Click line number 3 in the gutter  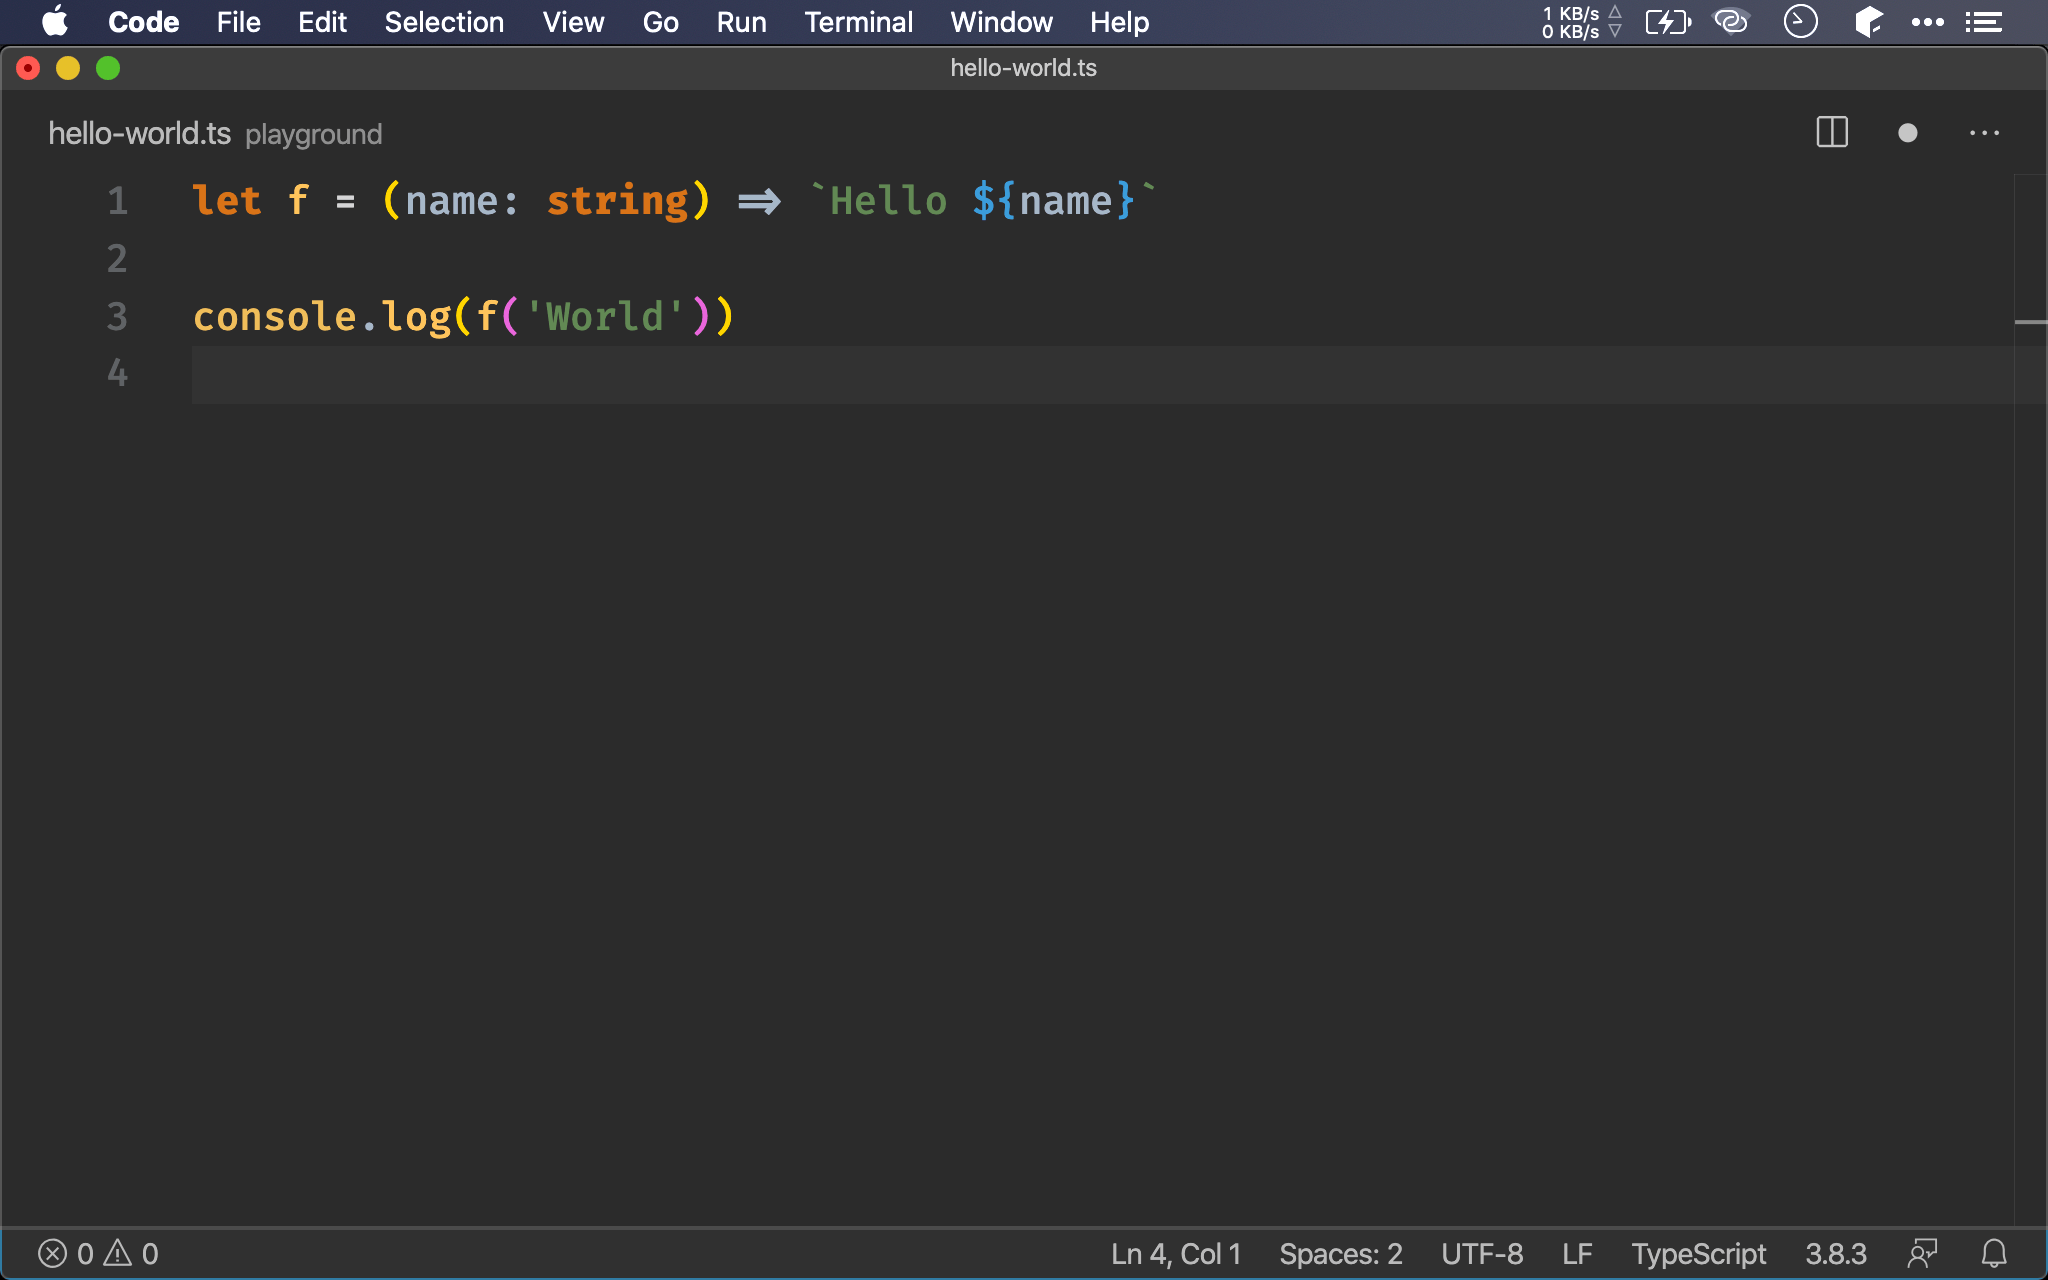[118, 317]
